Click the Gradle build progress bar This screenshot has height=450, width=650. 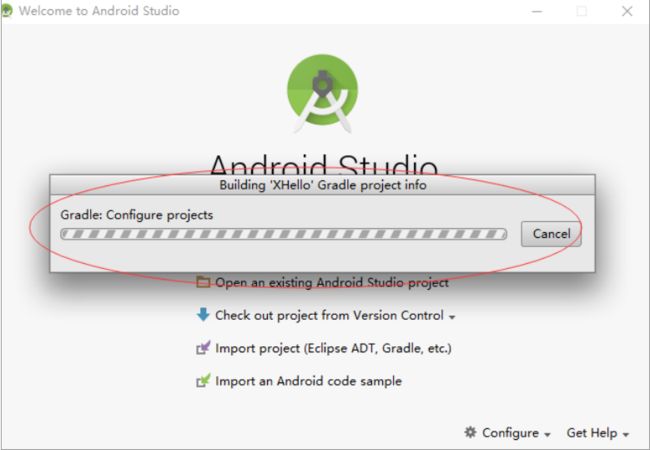click(x=284, y=234)
